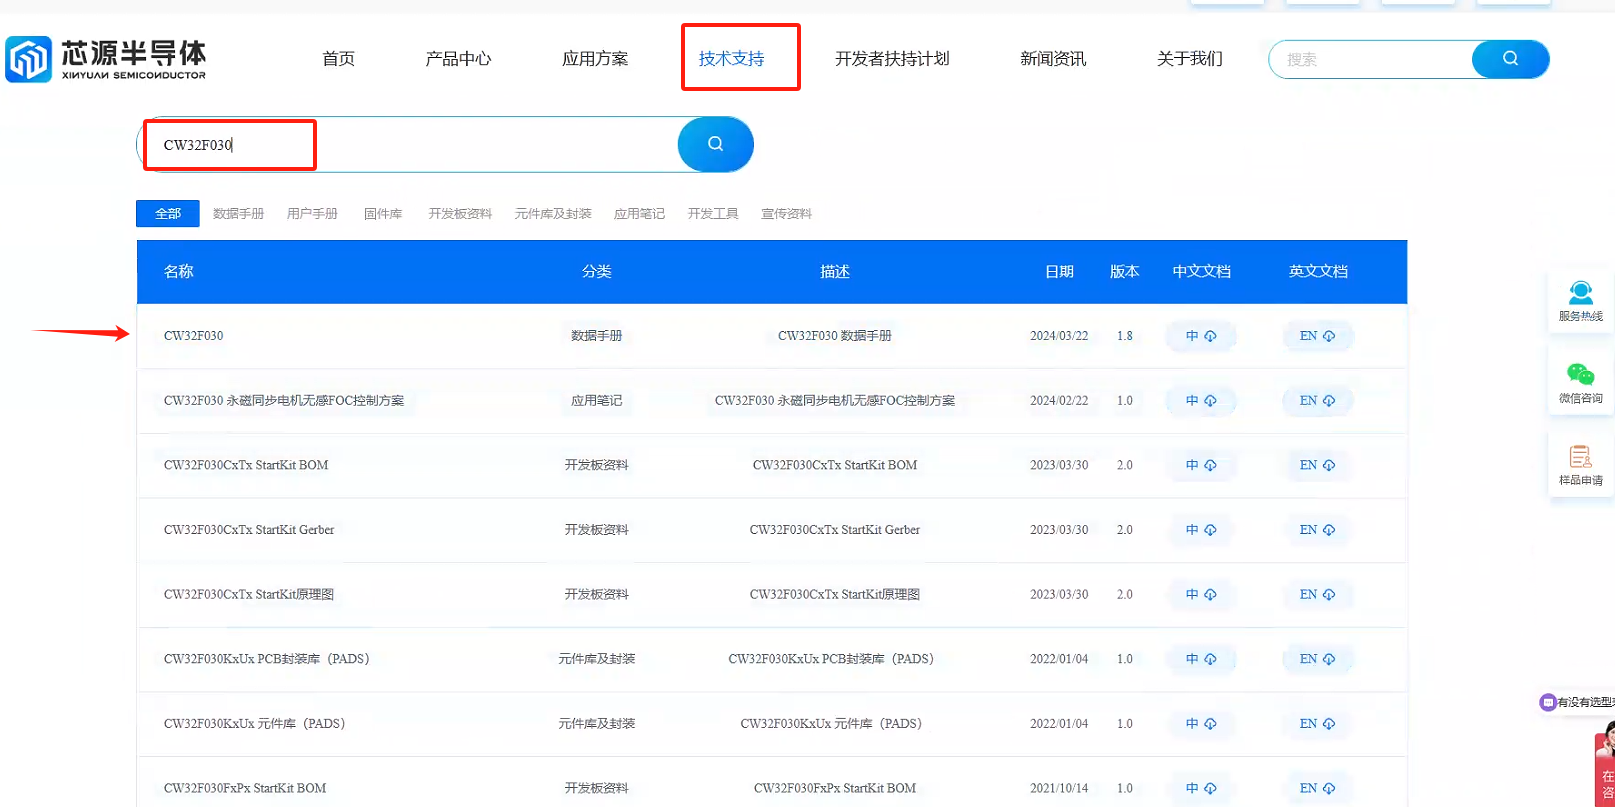This screenshot has height=807, width=1615.
Task: Open the 技术支持 technical support menu
Action: 731,59
